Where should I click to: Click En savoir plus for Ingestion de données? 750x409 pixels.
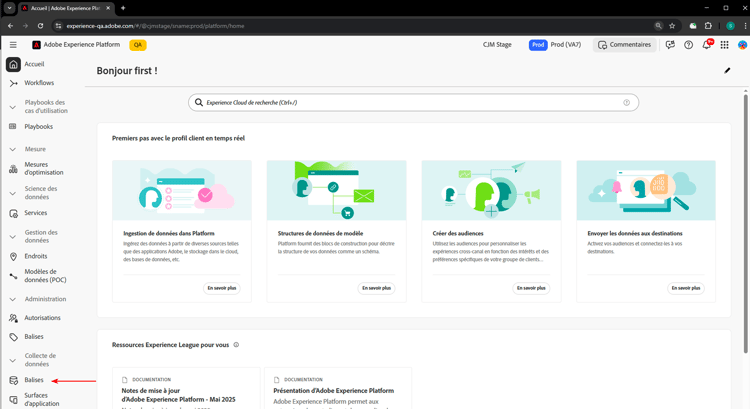pyautogui.click(x=222, y=288)
